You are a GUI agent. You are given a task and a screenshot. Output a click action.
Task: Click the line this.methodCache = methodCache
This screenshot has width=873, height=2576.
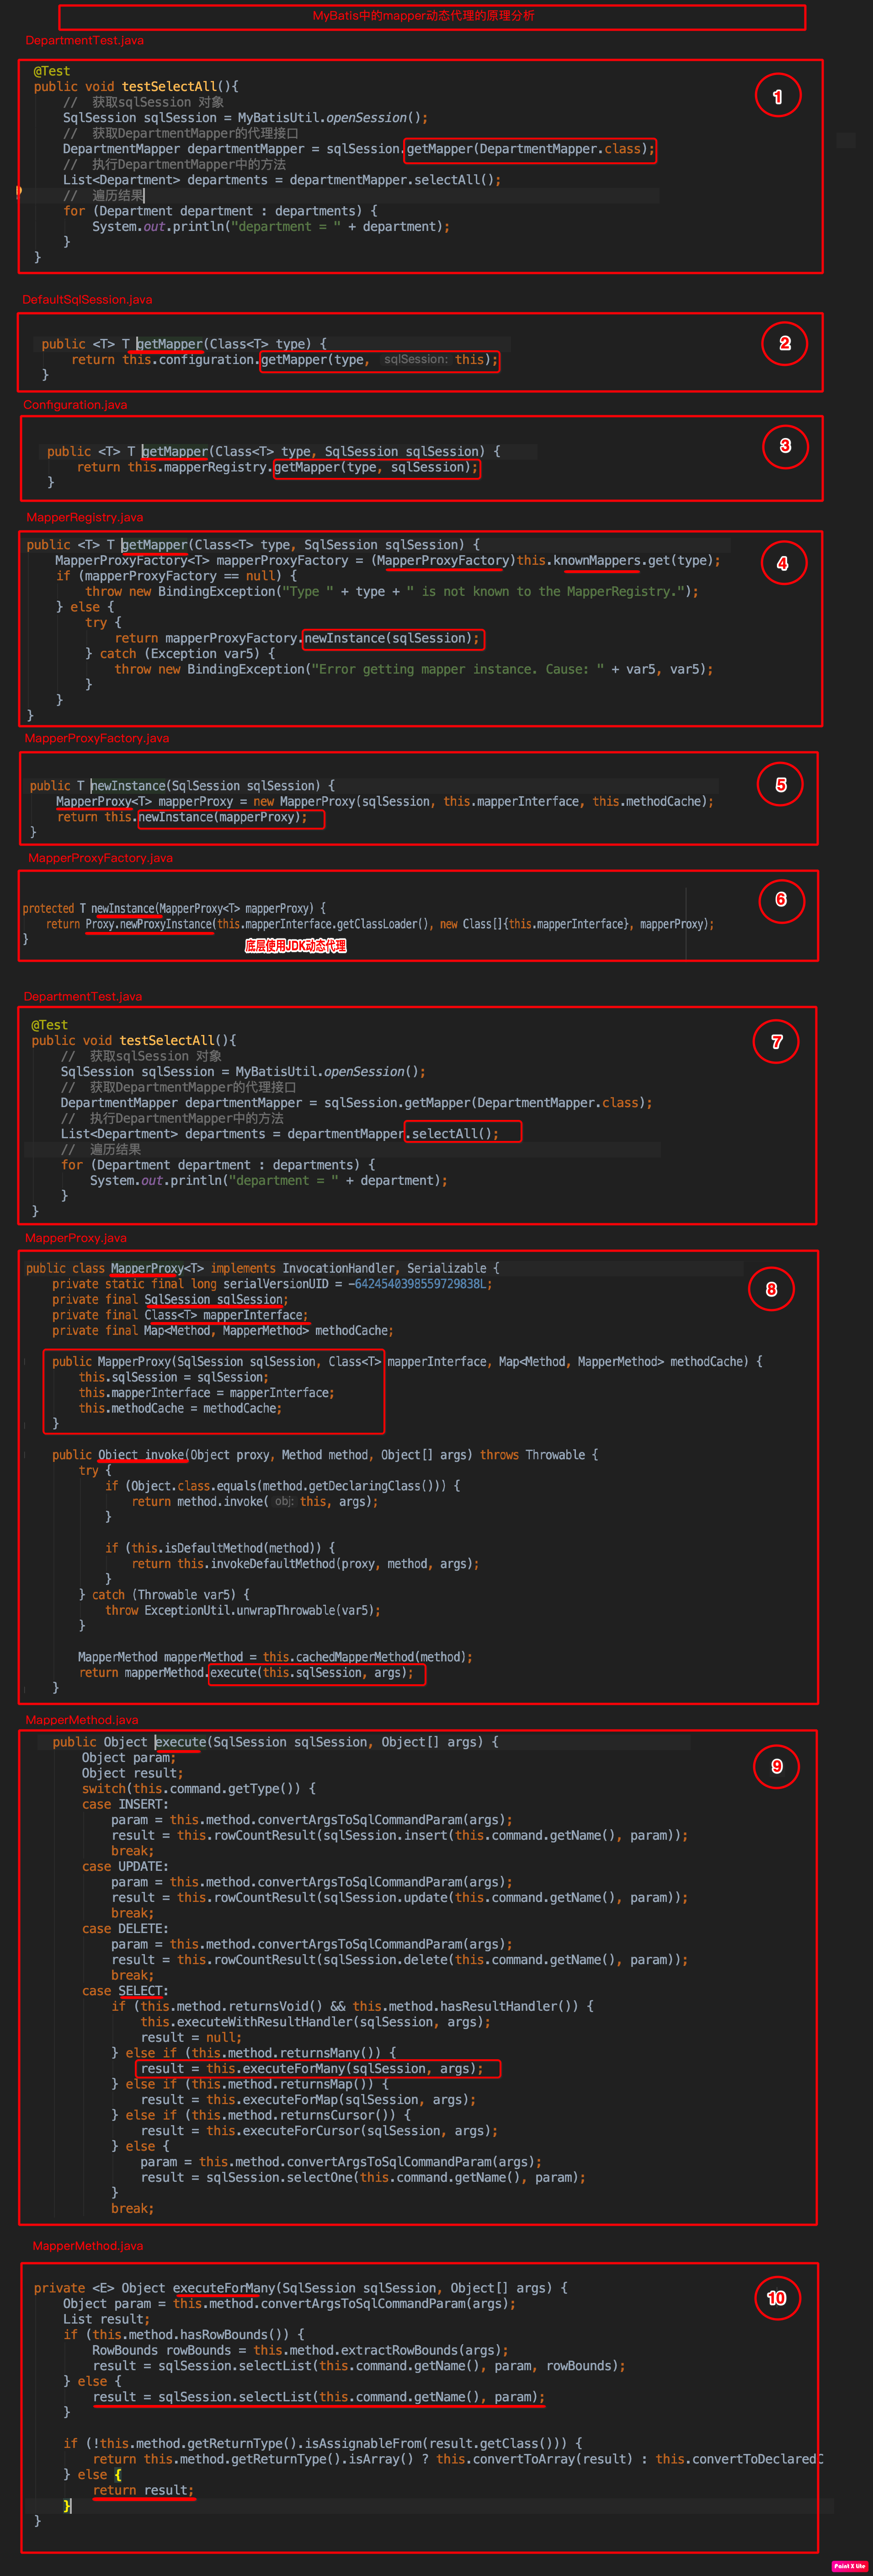point(180,1408)
